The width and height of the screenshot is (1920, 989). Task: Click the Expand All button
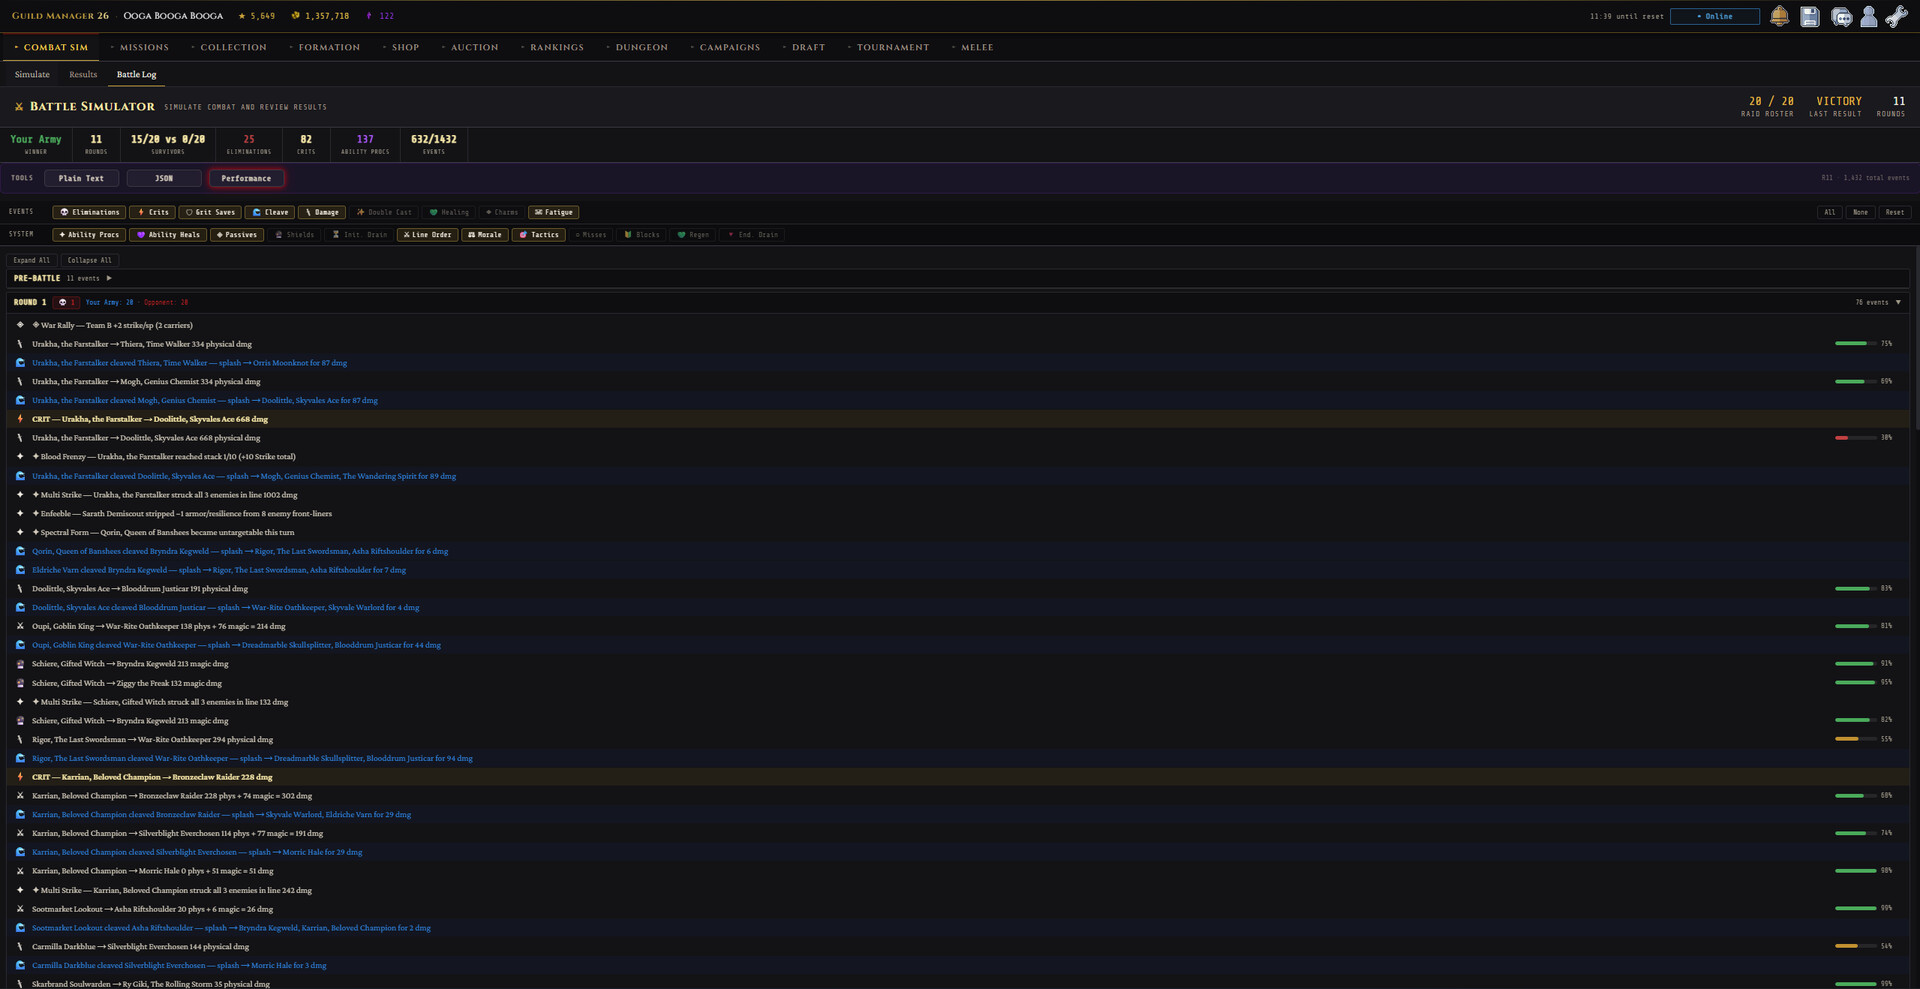[x=32, y=260]
